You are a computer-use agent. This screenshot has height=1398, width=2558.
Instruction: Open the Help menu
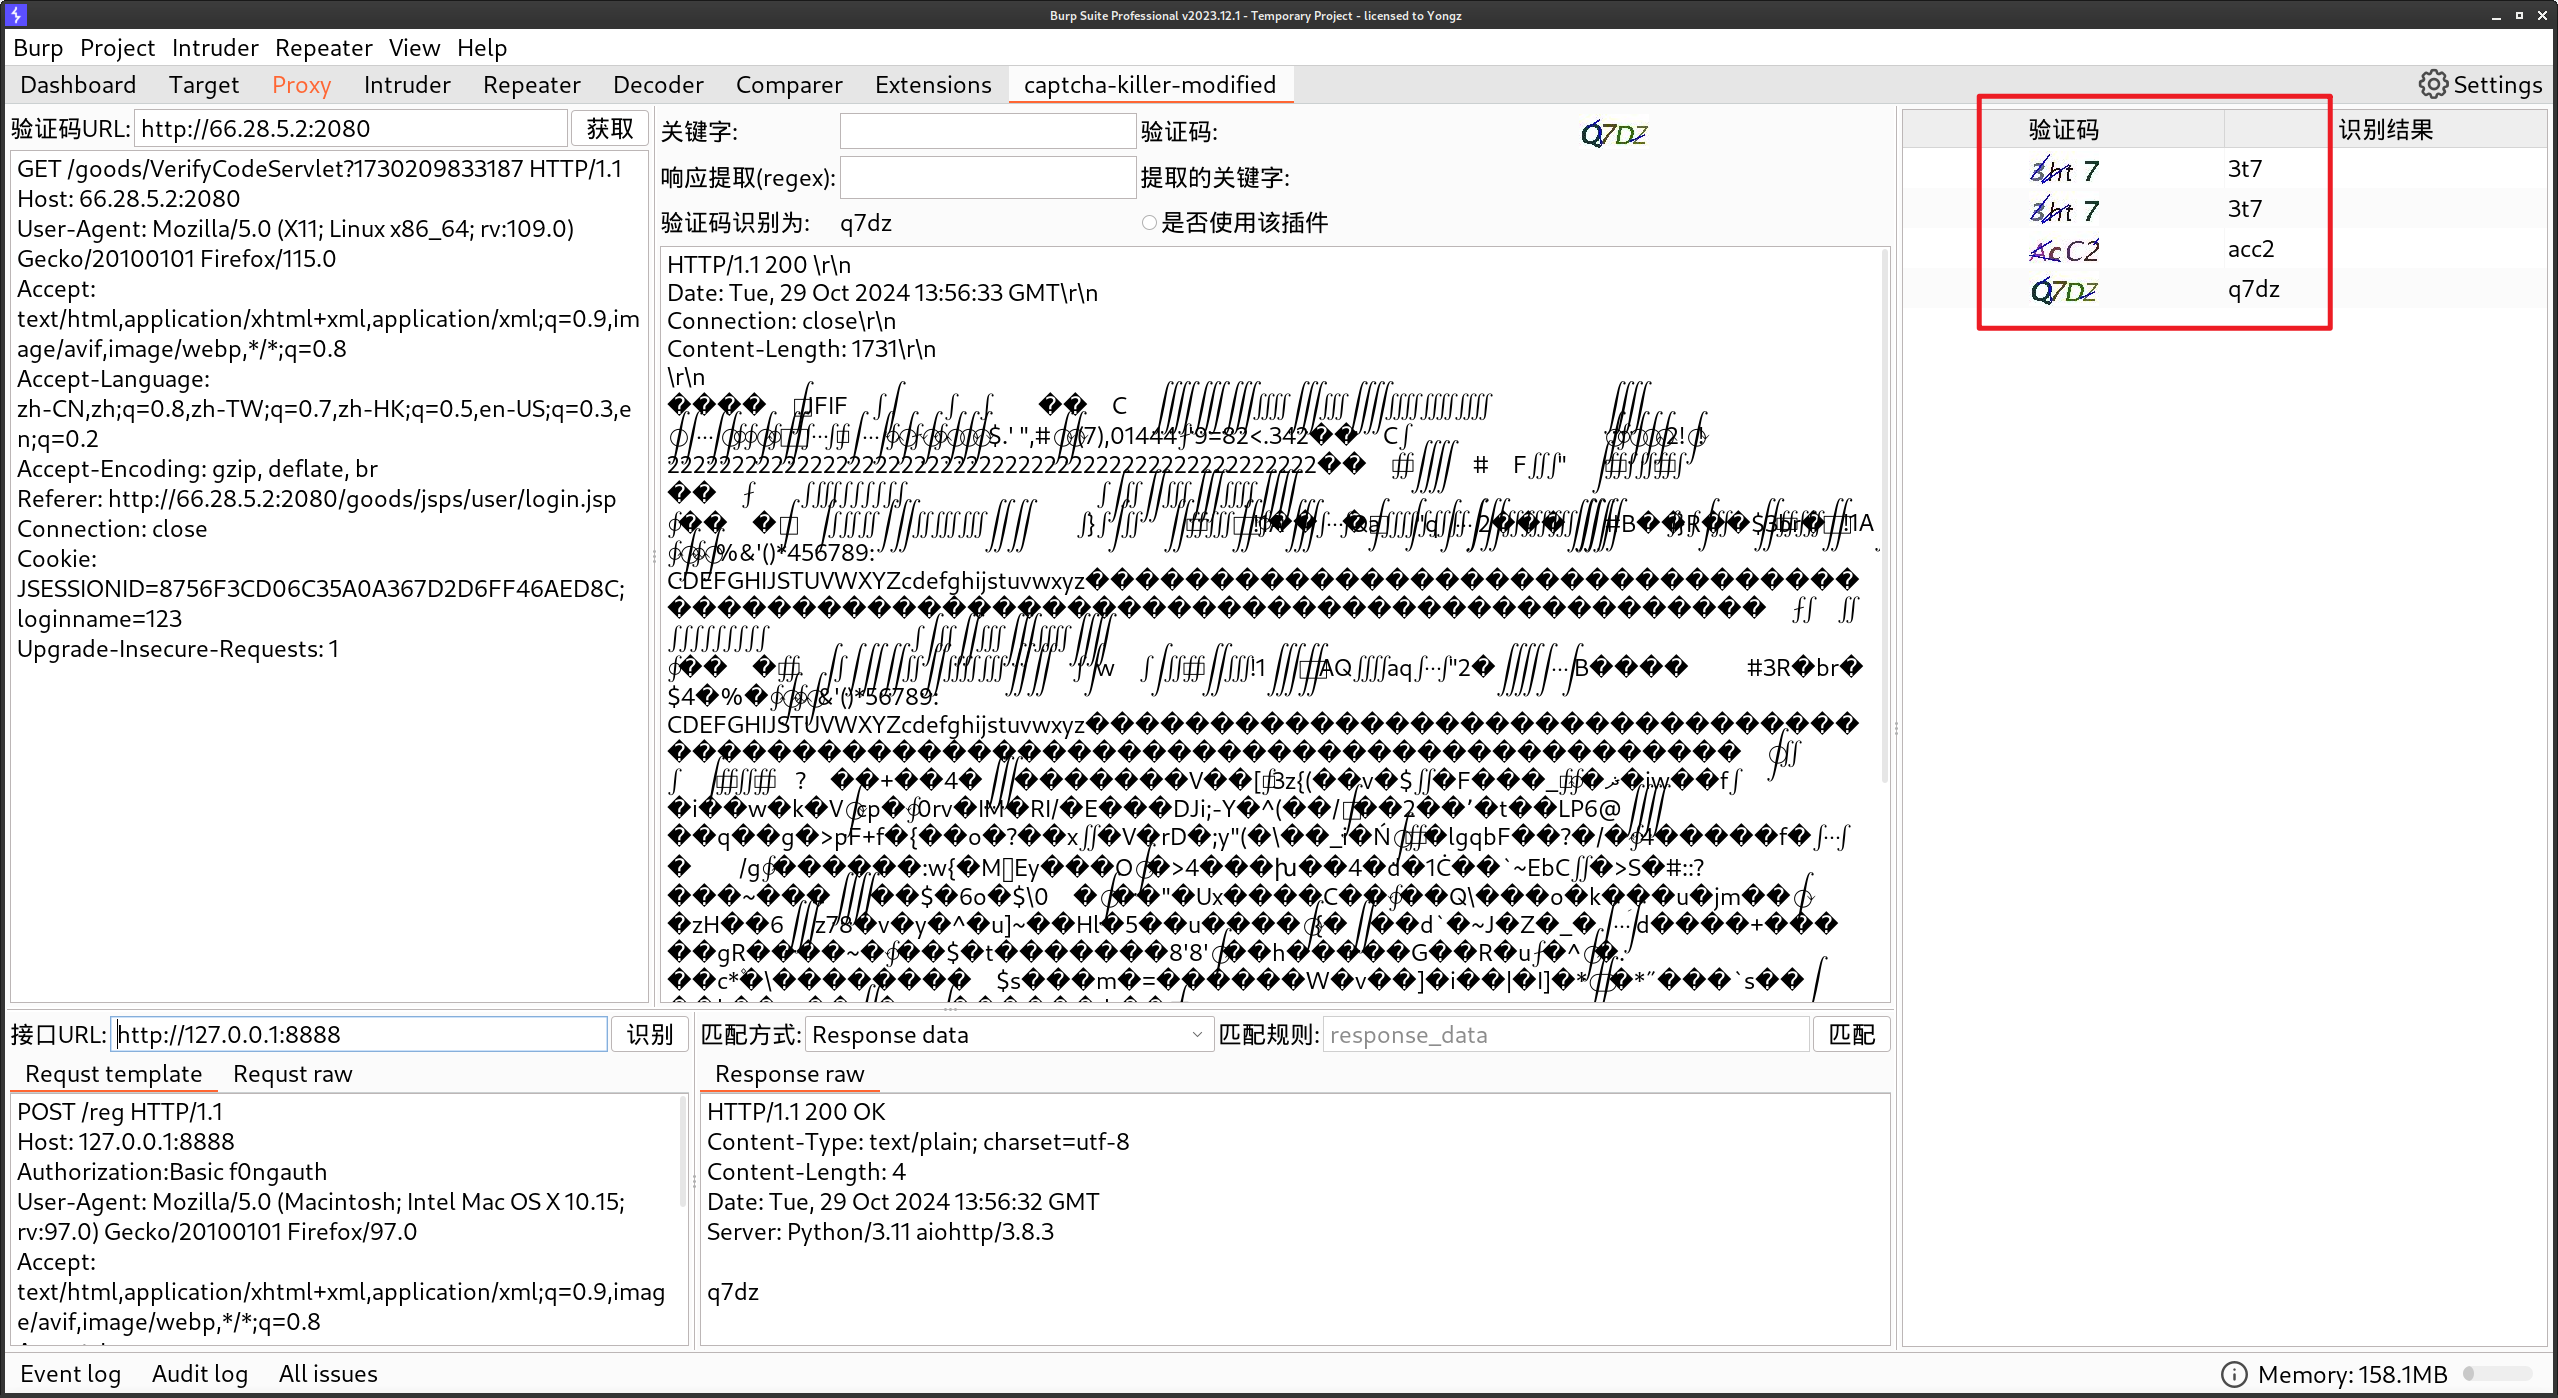coord(482,48)
